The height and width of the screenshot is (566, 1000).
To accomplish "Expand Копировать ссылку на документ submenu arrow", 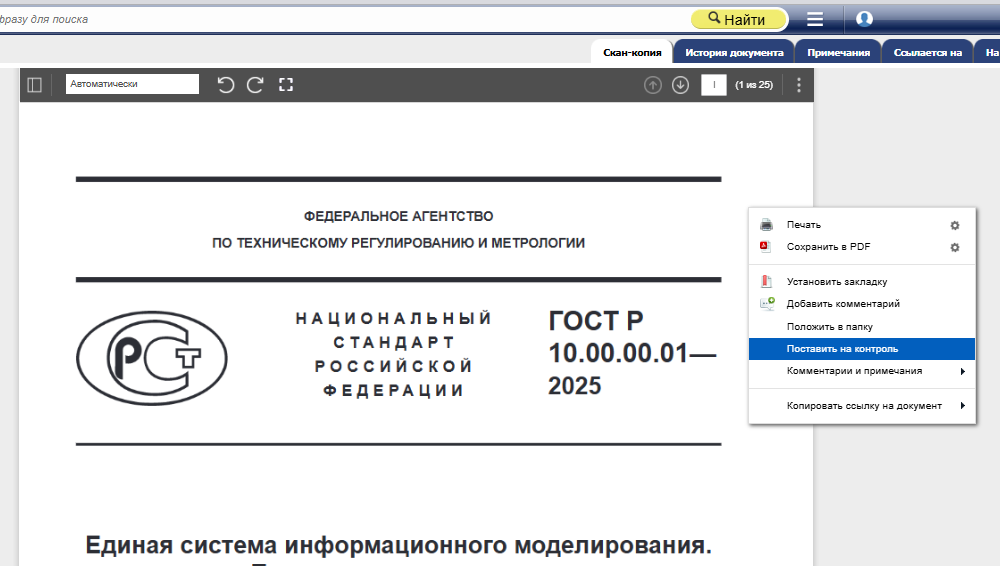I will 962,405.
